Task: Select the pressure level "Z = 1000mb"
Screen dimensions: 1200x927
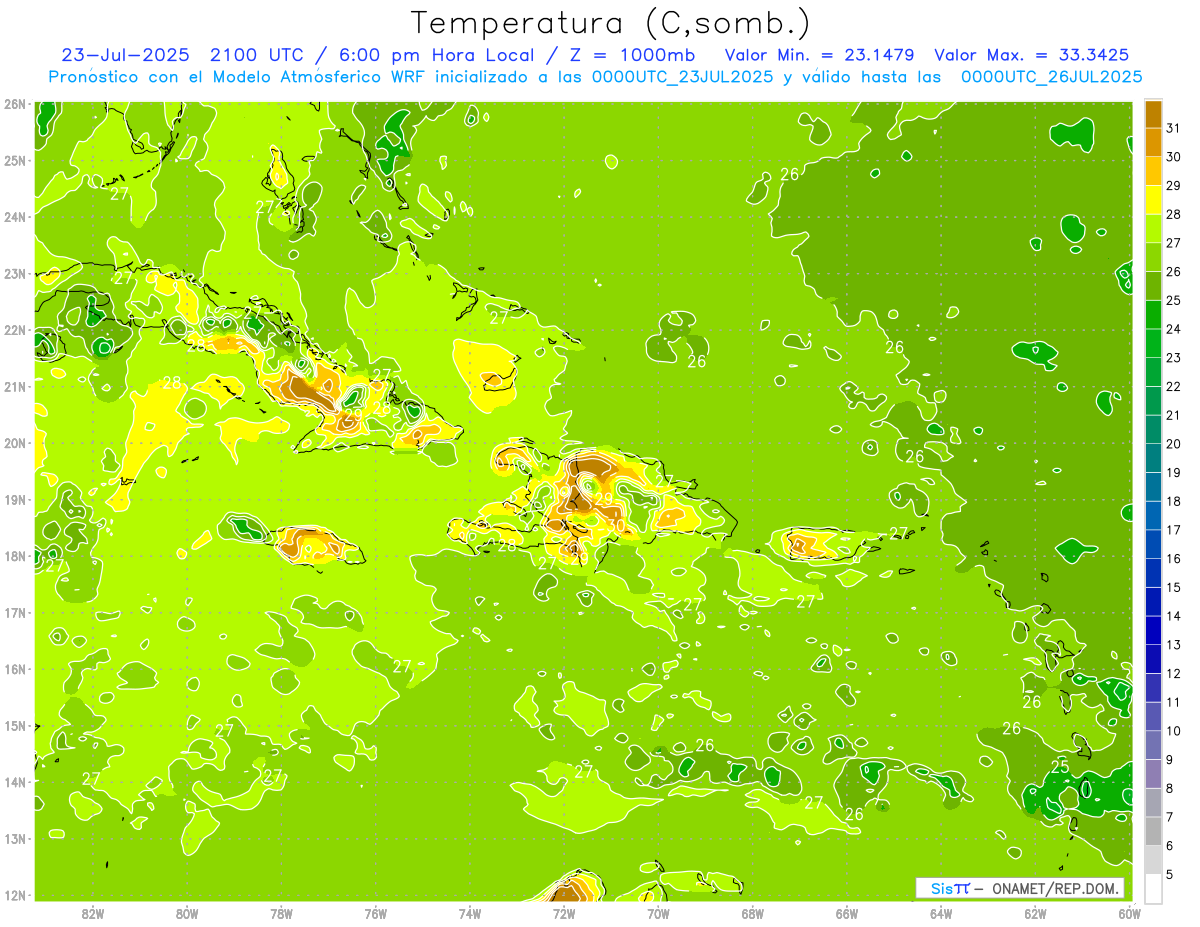Action: pyautogui.click(x=632, y=54)
